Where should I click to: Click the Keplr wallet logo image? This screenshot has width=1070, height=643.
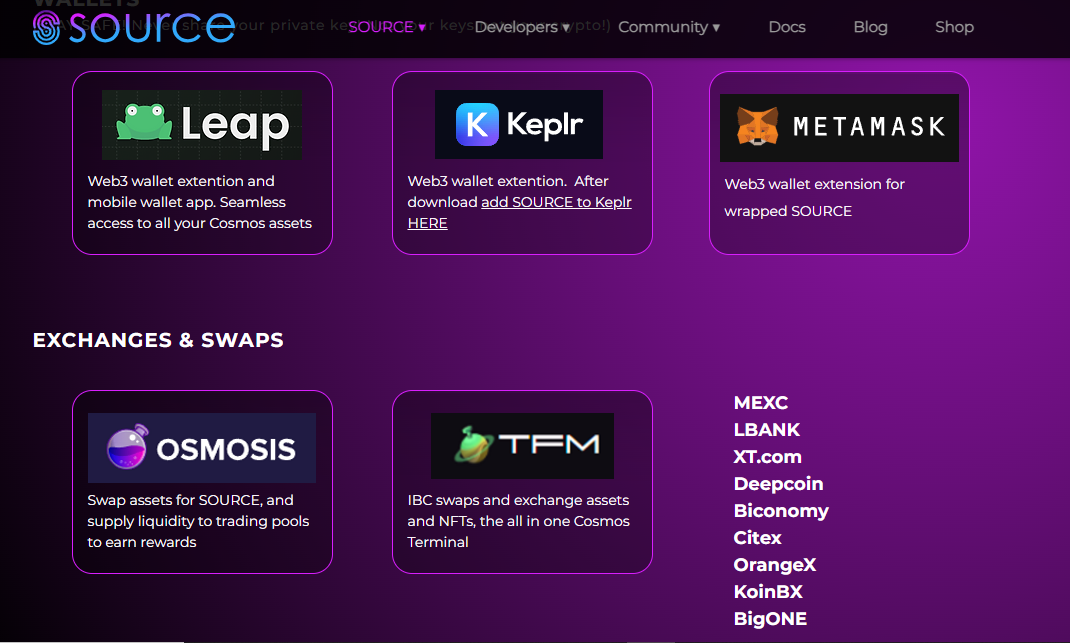pos(519,124)
